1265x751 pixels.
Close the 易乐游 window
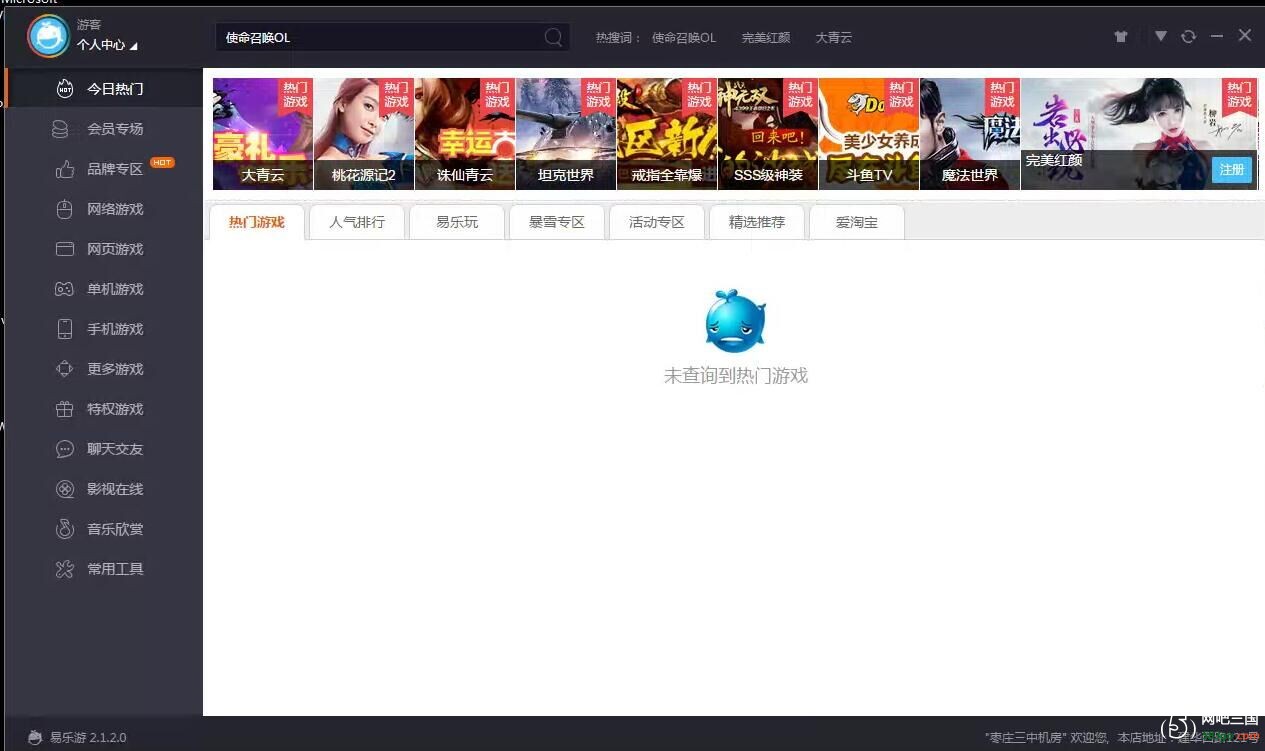[x=1245, y=35]
